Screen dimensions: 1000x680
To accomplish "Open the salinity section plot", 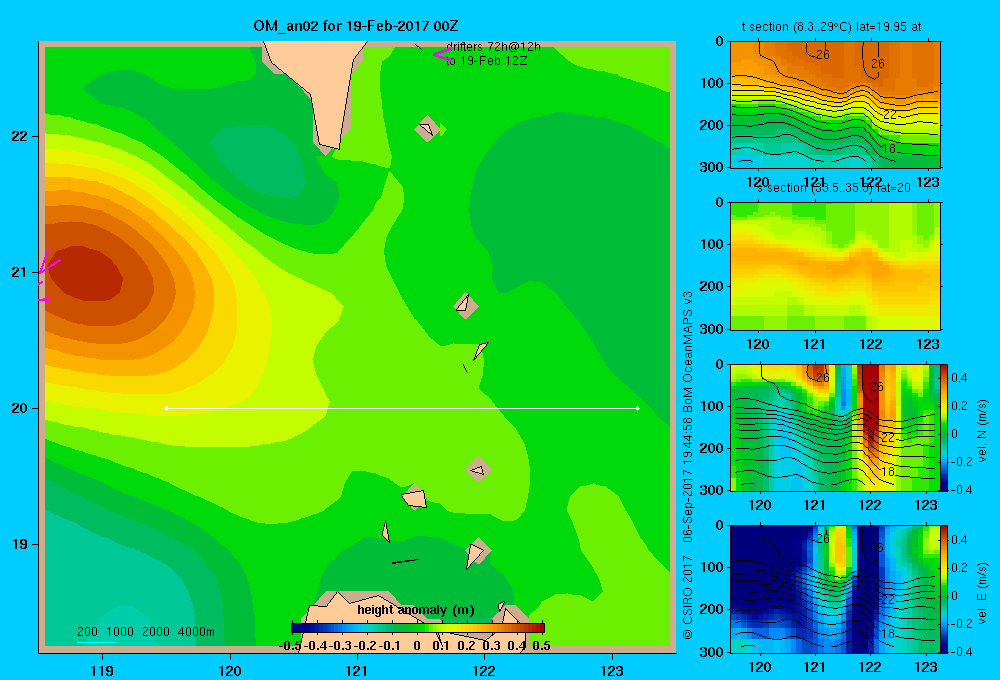I will click(835, 266).
